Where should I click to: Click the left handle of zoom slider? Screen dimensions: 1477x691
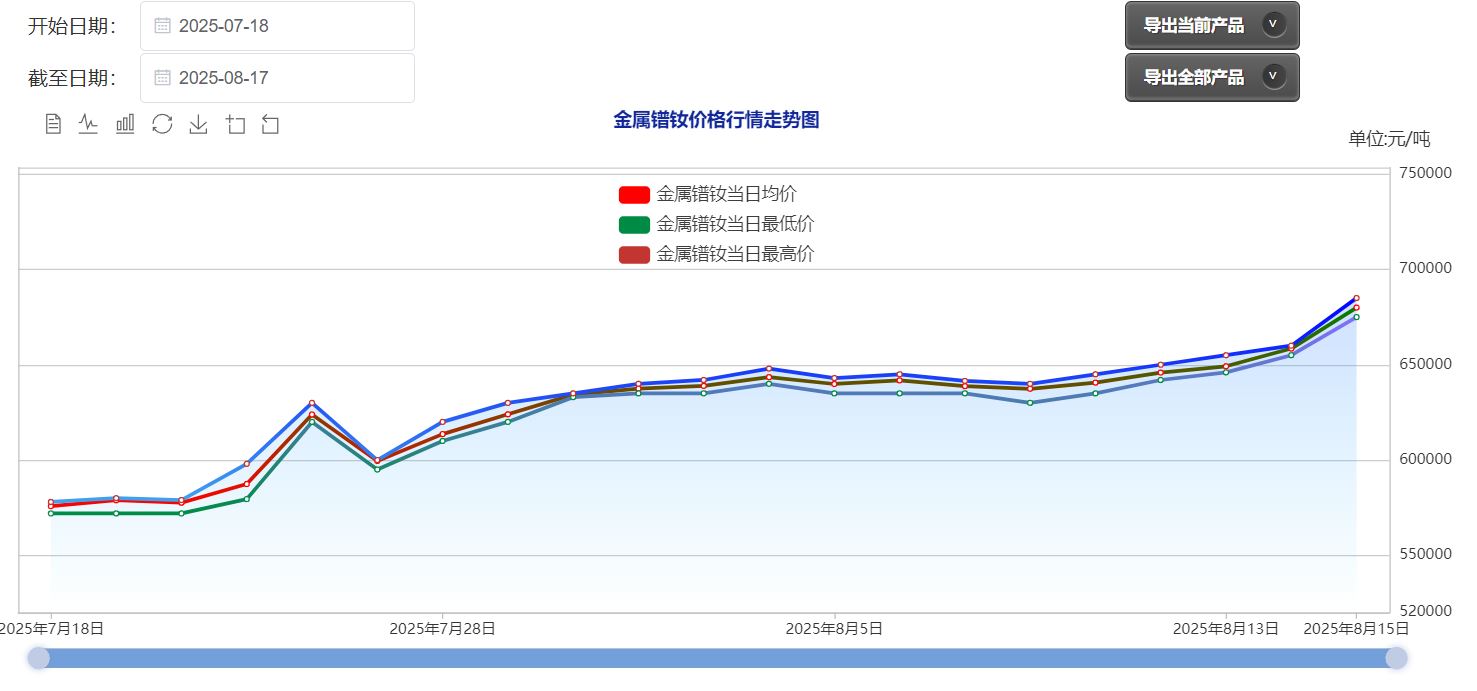tap(38, 658)
